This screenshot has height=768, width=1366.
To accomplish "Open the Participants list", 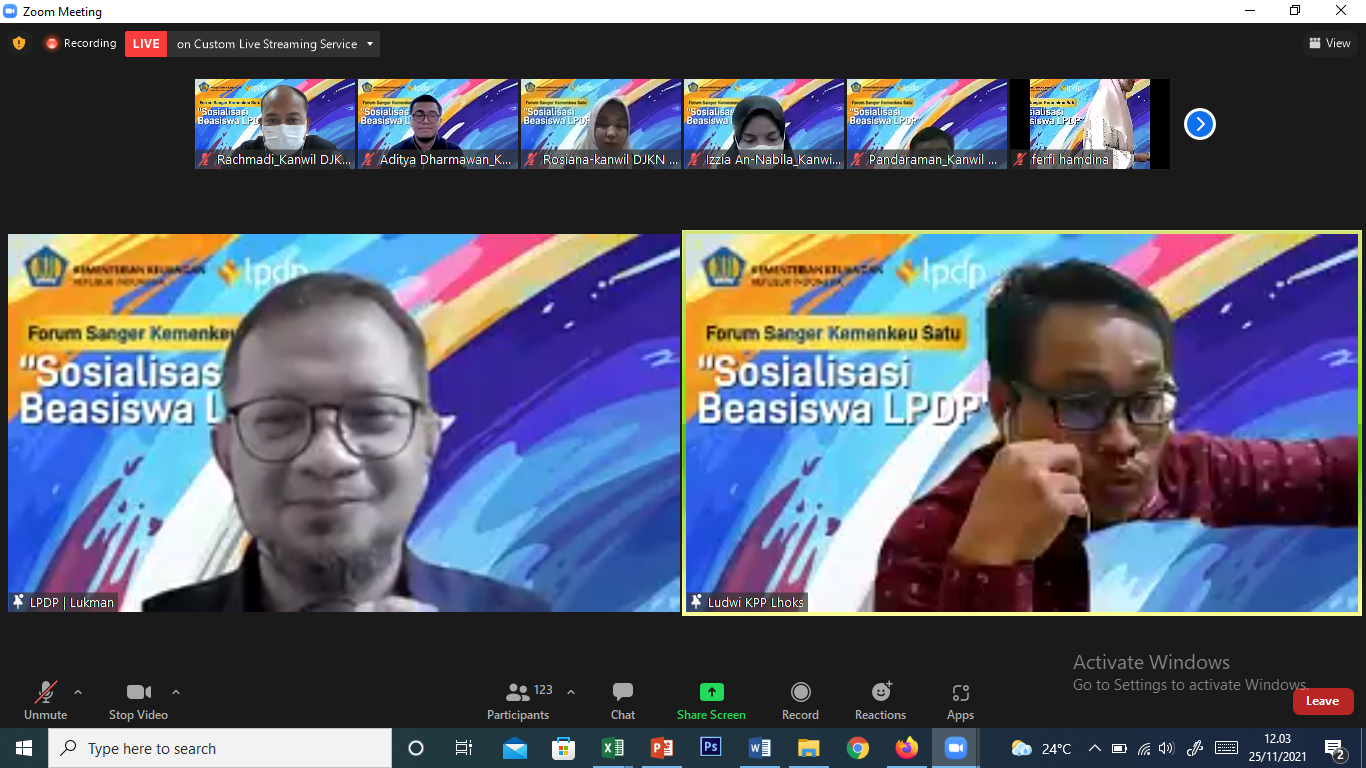I will (518, 700).
